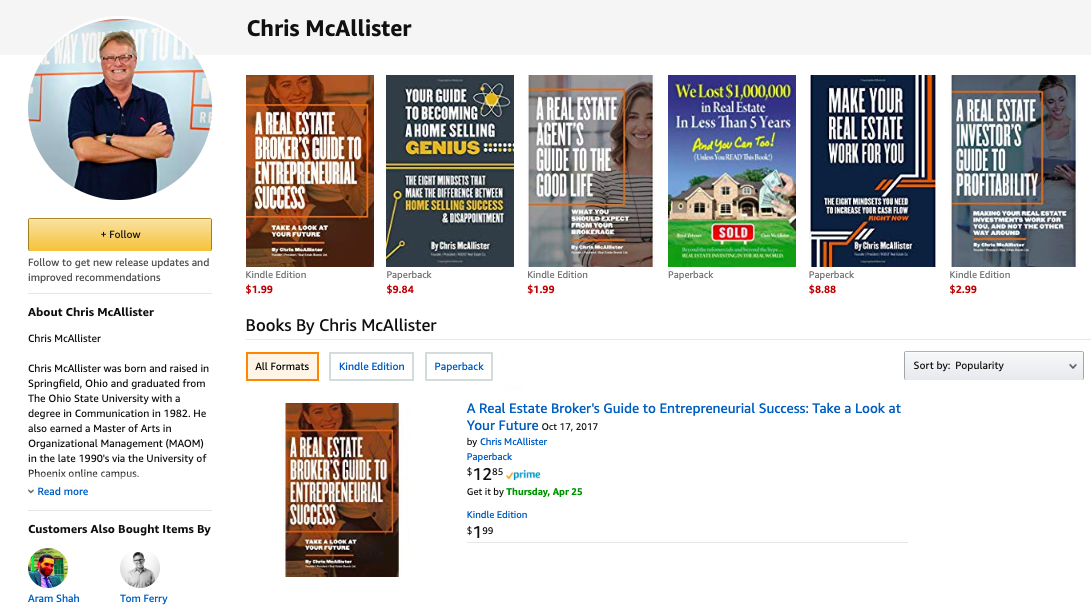This screenshot has height=609, width=1091.
Task: Open 'A Real Estate Agent's Guide to the Good Life' cover
Action: [x=591, y=171]
